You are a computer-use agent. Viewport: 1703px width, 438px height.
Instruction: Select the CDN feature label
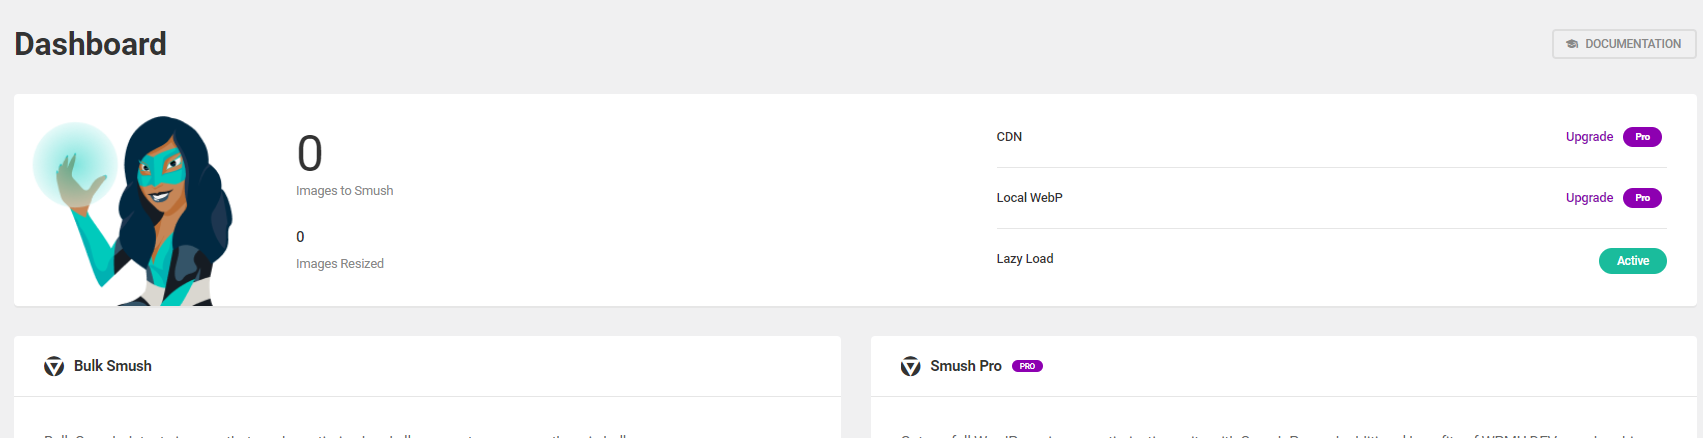[x=1009, y=137]
